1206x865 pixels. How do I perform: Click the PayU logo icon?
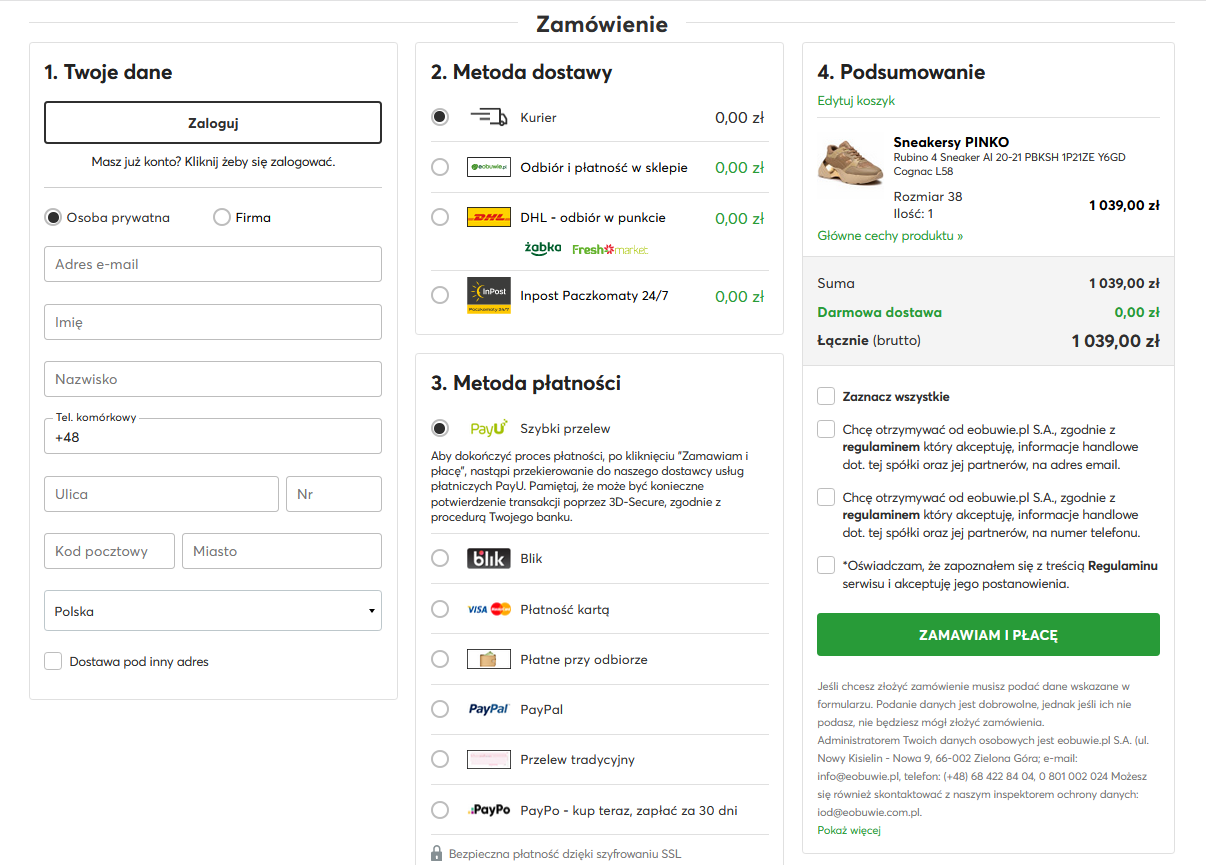point(488,428)
